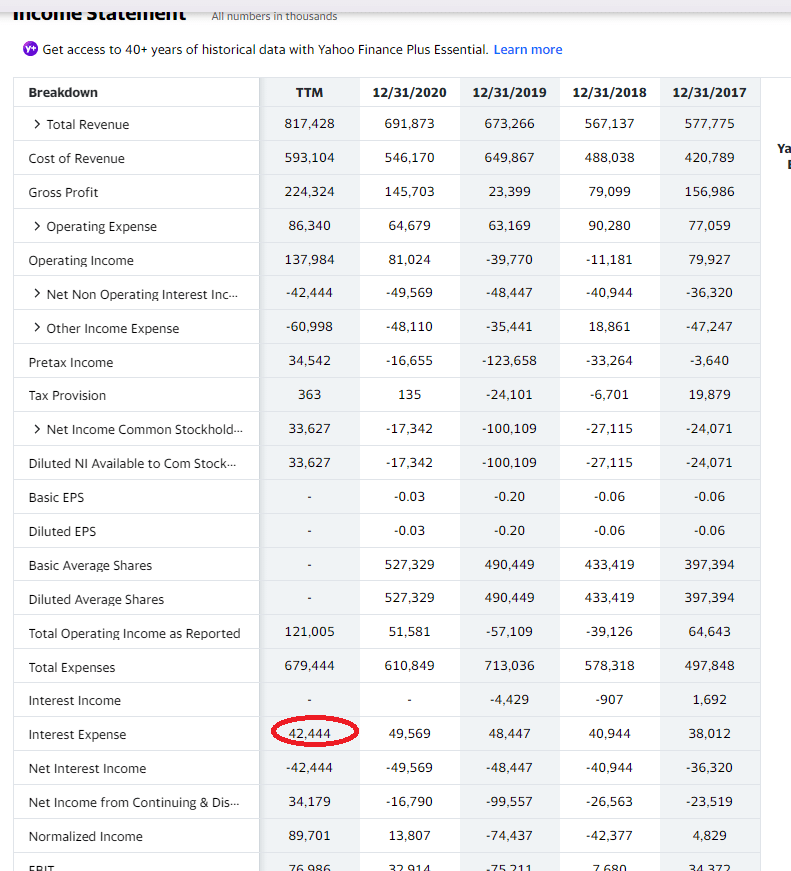The height and width of the screenshot is (871, 791).
Task: Expand Net Income Common Stockholders row
Action: tap(37, 430)
